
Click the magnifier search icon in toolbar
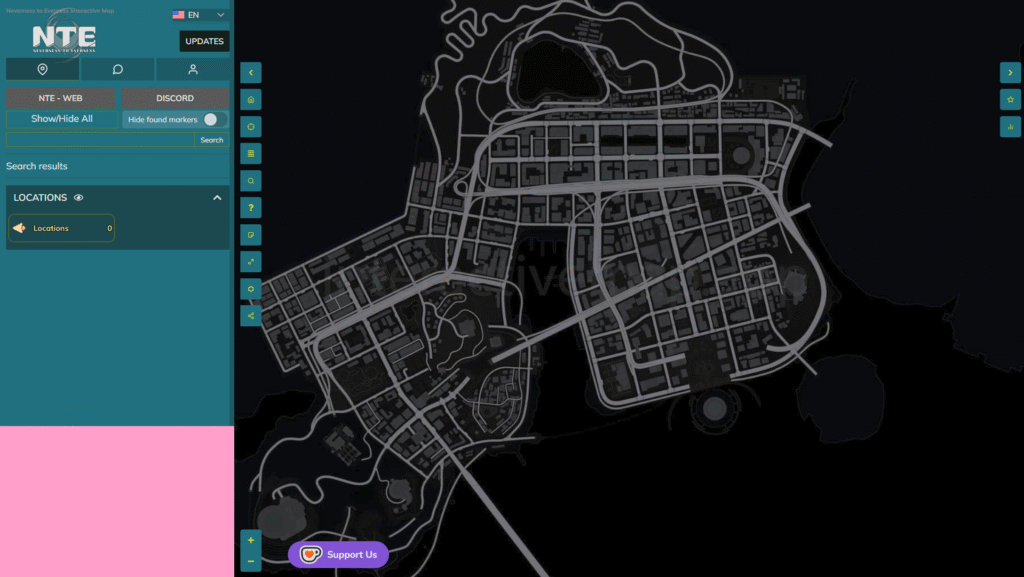point(251,181)
